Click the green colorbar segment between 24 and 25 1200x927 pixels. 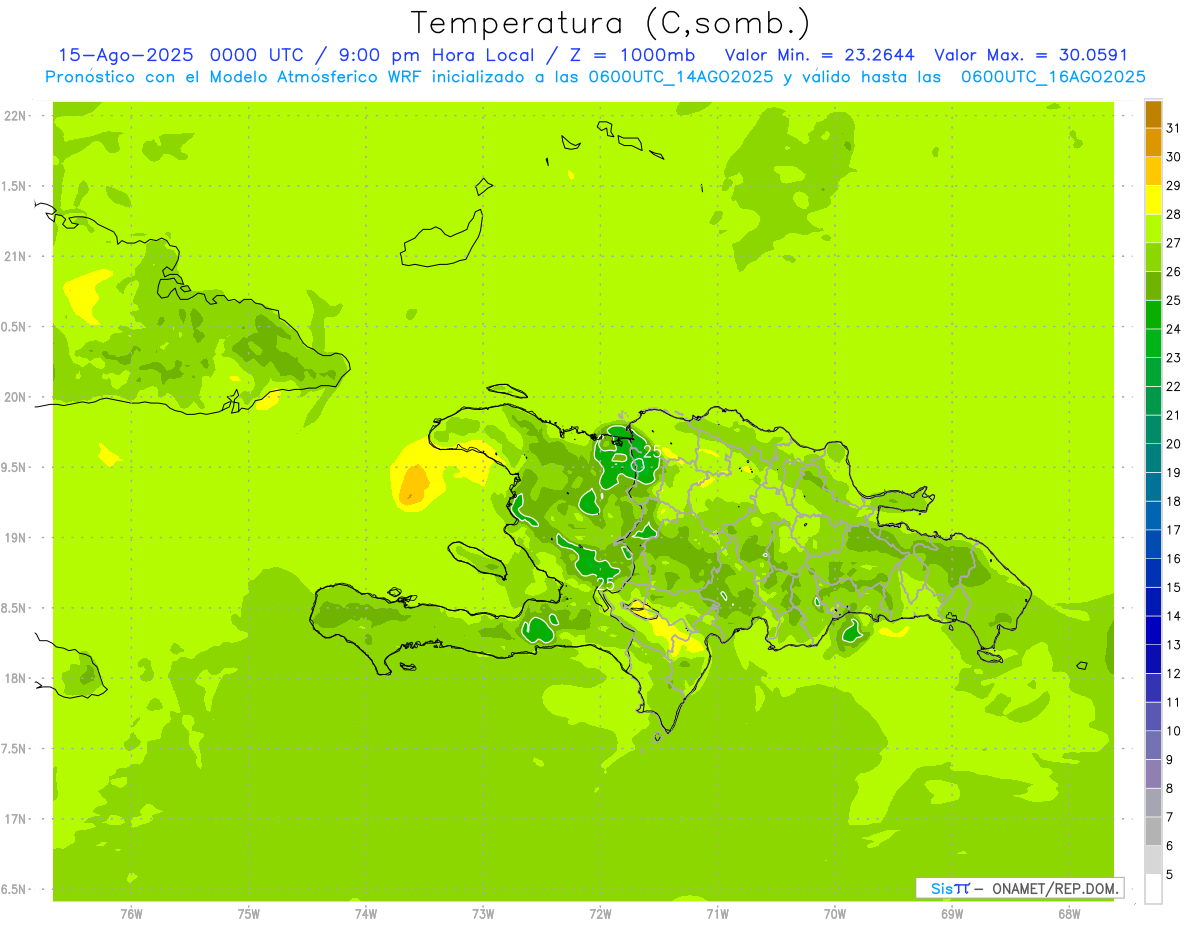pos(1153,315)
